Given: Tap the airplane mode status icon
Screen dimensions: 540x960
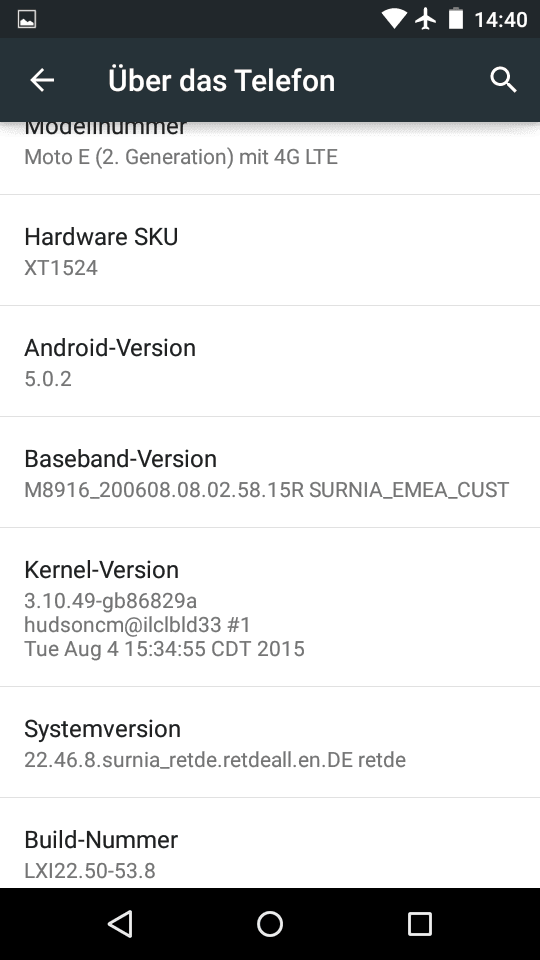Looking at the screenshot, I should tap(425, 19).
